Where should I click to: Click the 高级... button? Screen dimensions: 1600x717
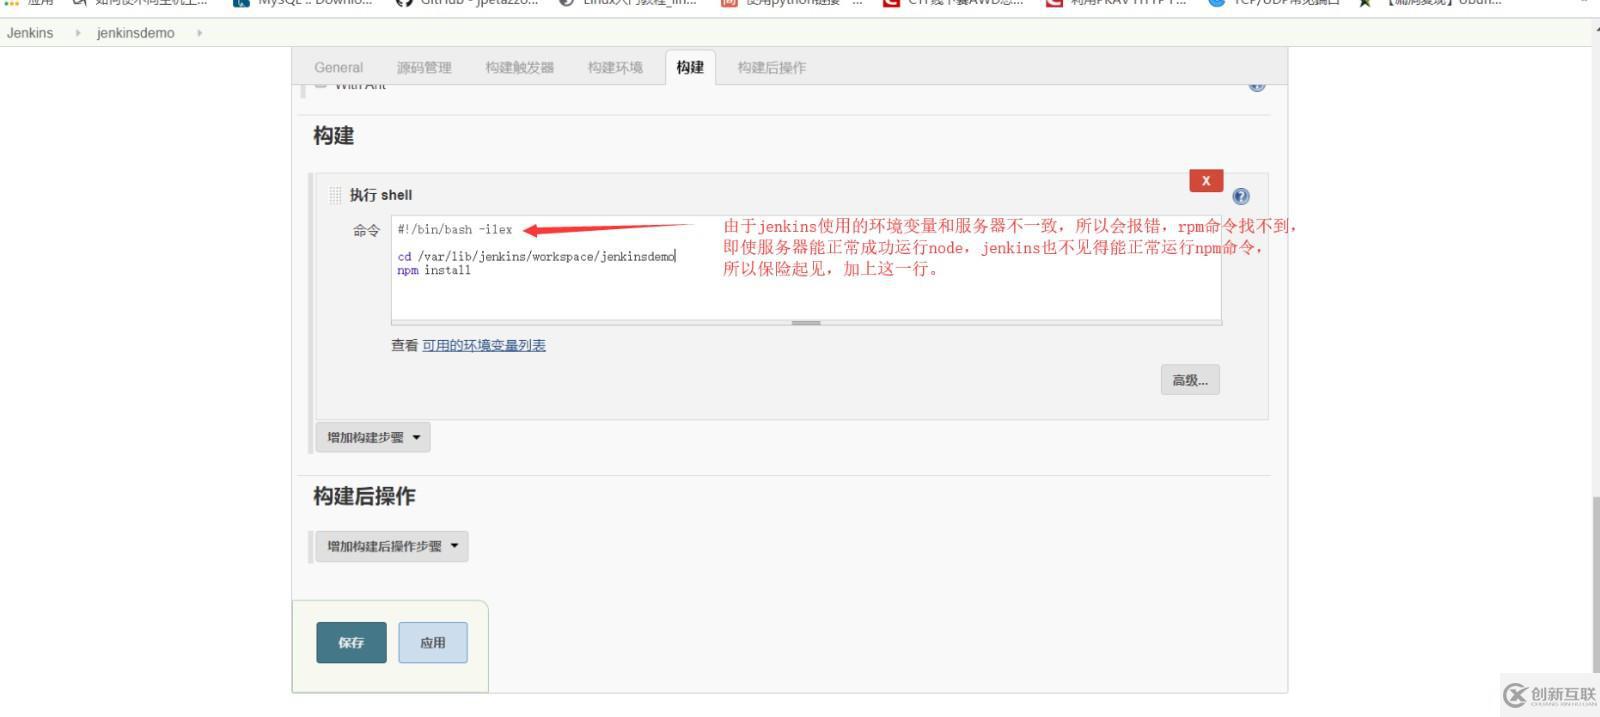(x=1190, y=380)
